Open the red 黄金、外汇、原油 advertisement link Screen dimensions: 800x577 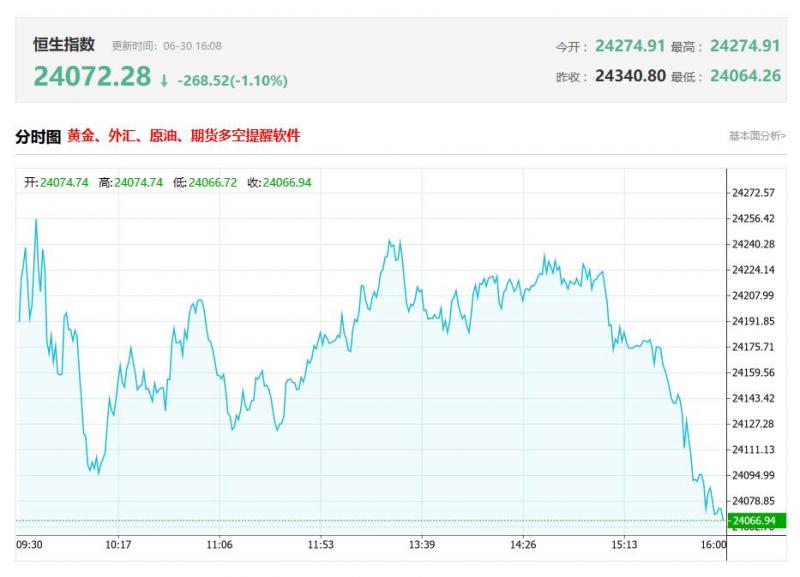pyautogui.click(x=184, y=136)
